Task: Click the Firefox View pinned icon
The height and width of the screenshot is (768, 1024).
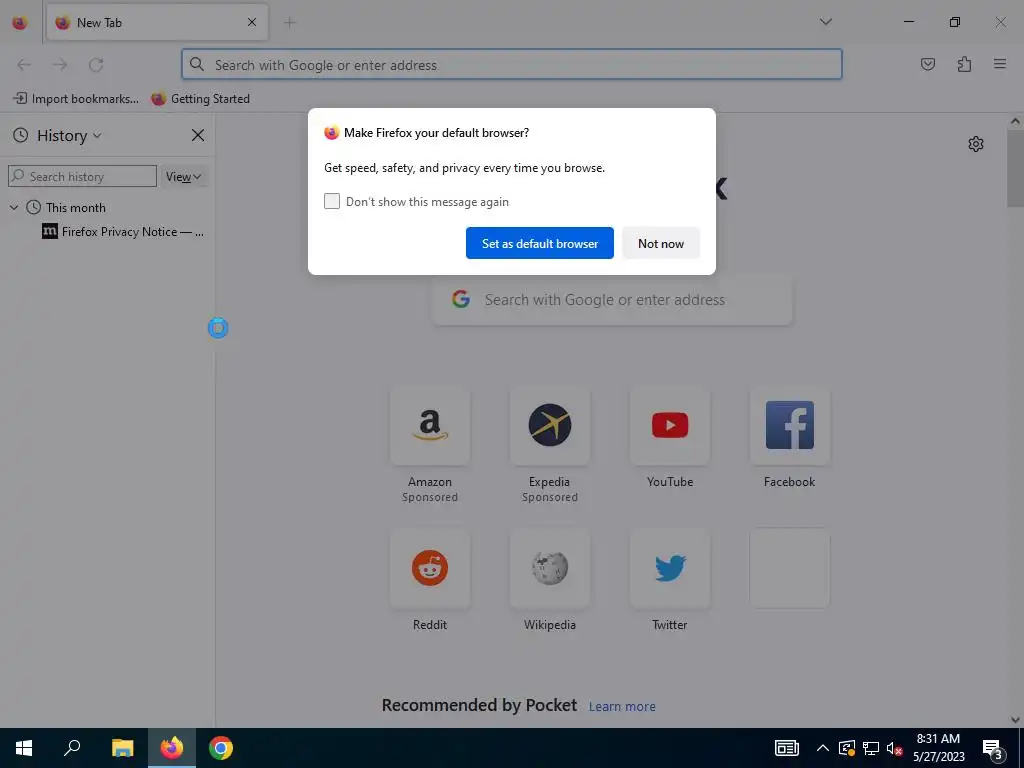Action: point(20,22)
